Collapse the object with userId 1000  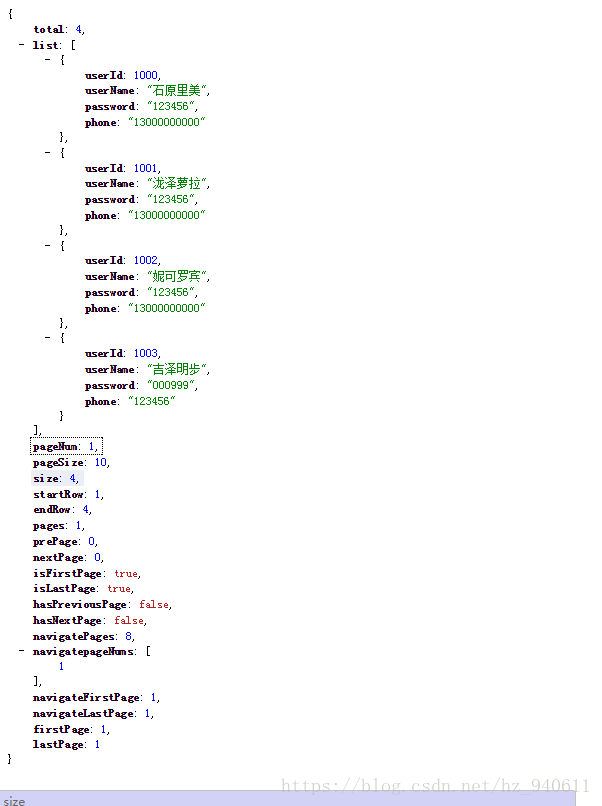tap(47, 60)
